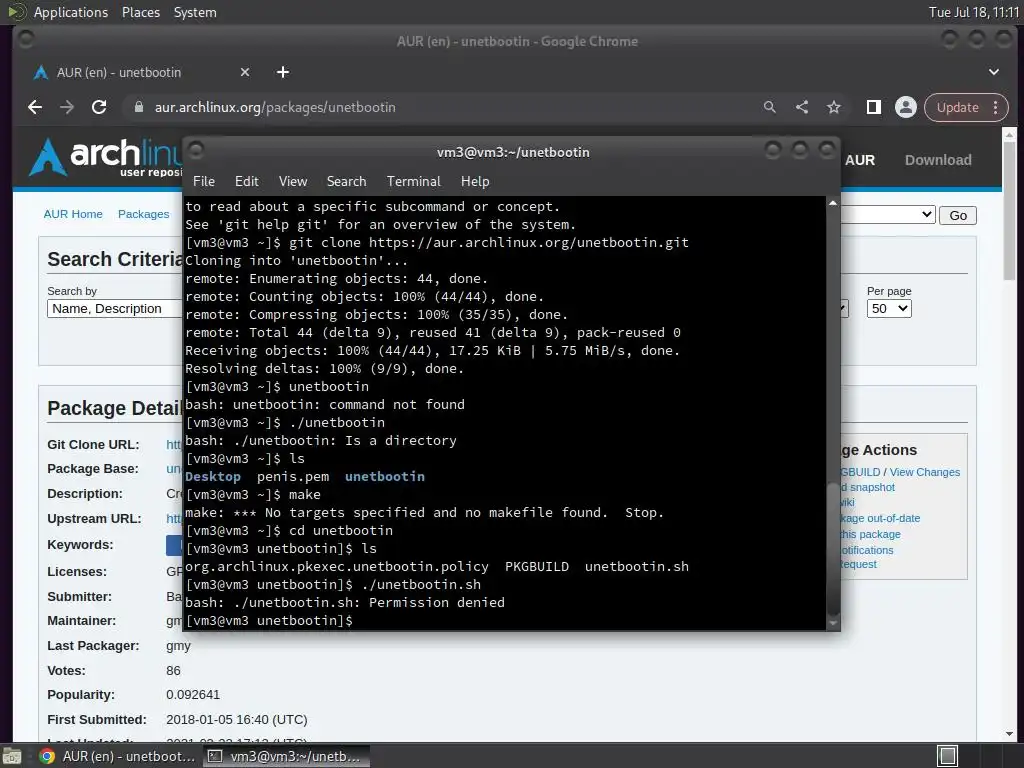Open the Terminal menu in terminal window
This screenshot has height=768, width=1024.
[x=413, y=182]
